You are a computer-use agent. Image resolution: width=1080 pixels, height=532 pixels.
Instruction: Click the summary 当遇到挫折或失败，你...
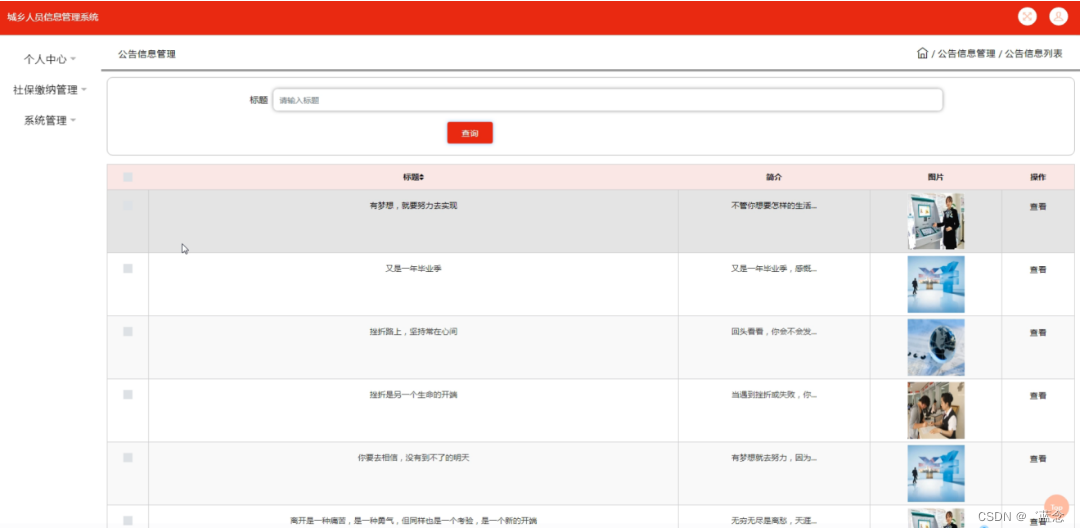[774, 395]
